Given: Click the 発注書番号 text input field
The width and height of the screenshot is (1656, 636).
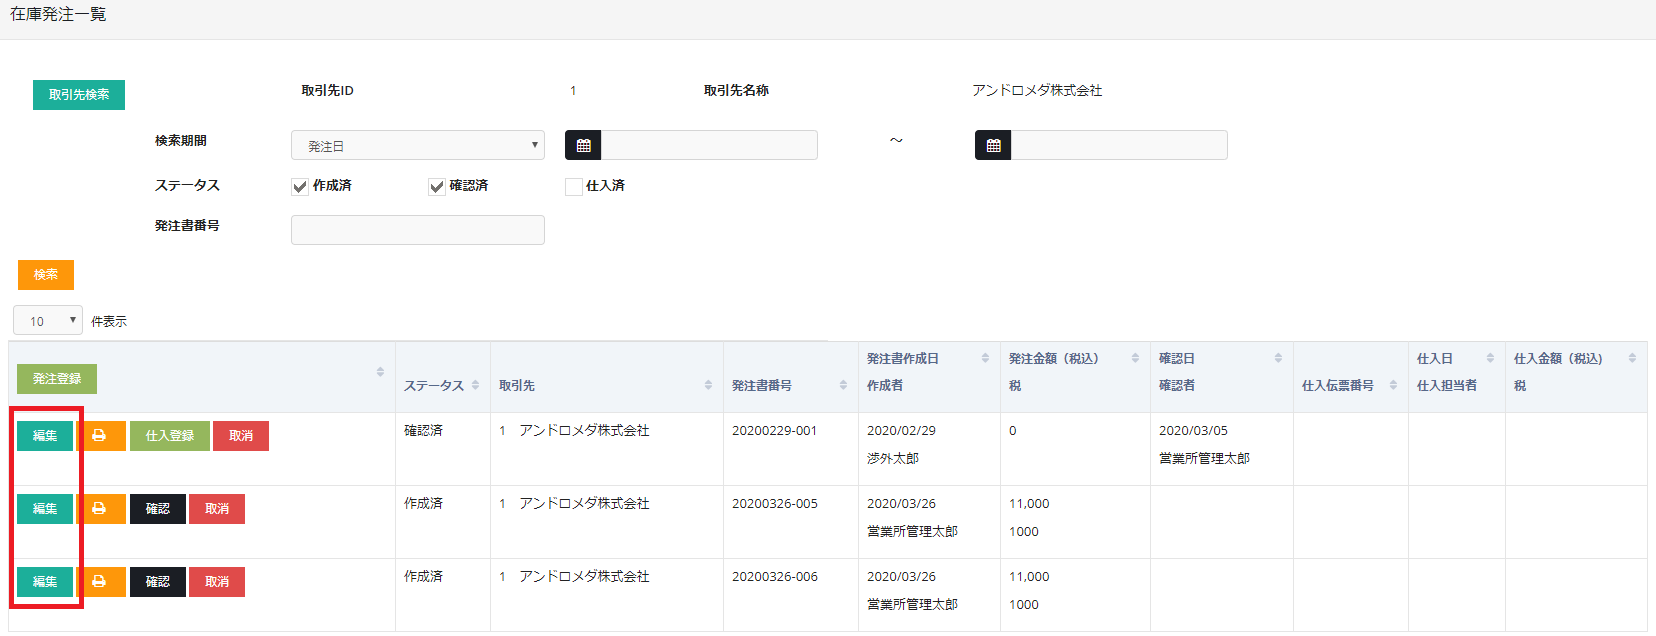Looking at the screenshot, I should click(x=418, y=230).
